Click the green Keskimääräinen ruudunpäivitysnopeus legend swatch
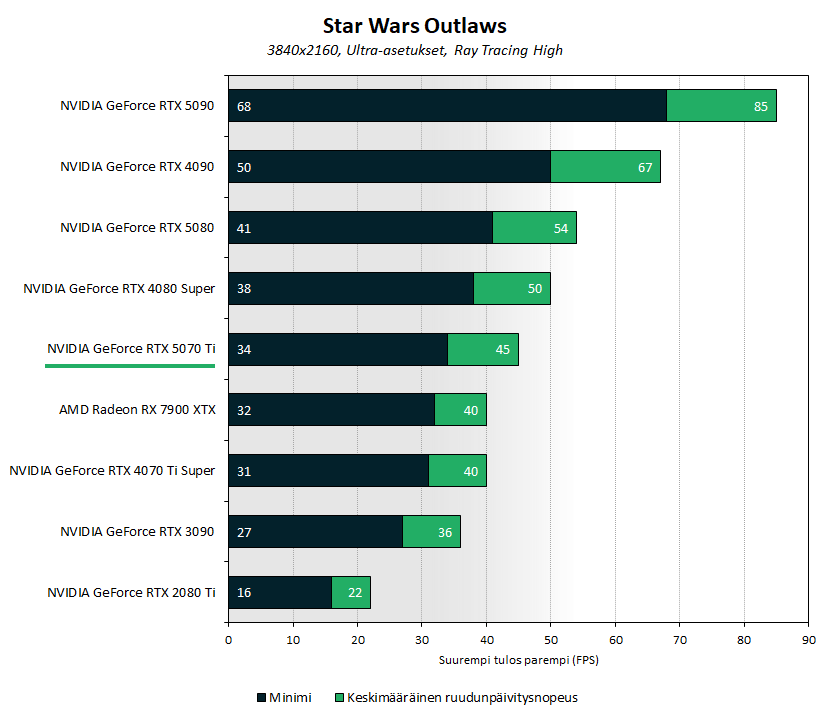 pos(339,697)
